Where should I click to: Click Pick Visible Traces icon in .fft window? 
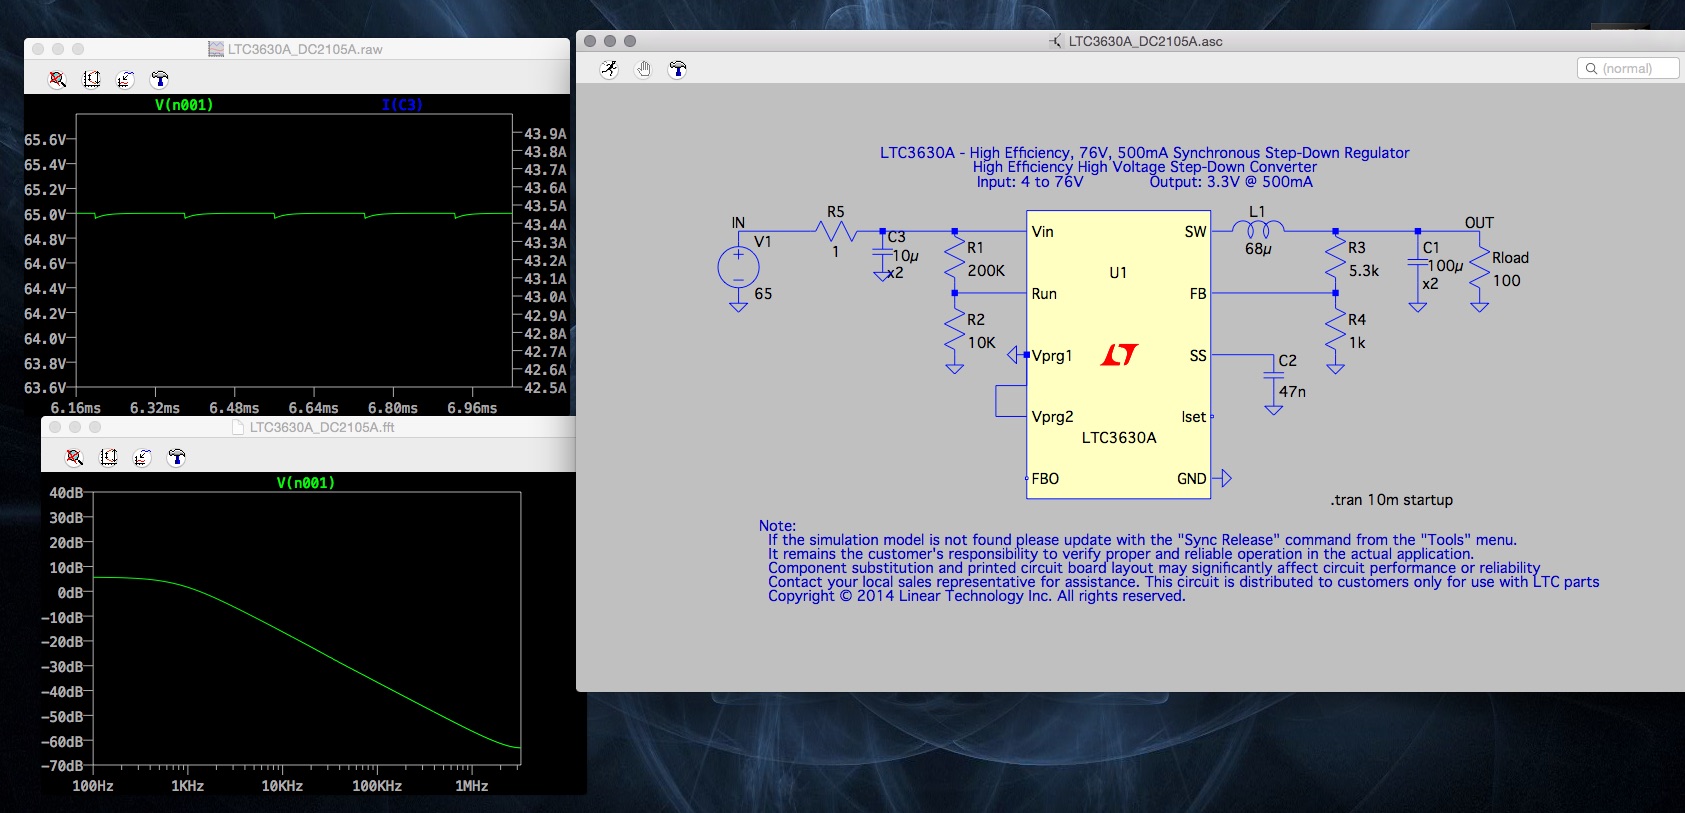click(142, 457)
